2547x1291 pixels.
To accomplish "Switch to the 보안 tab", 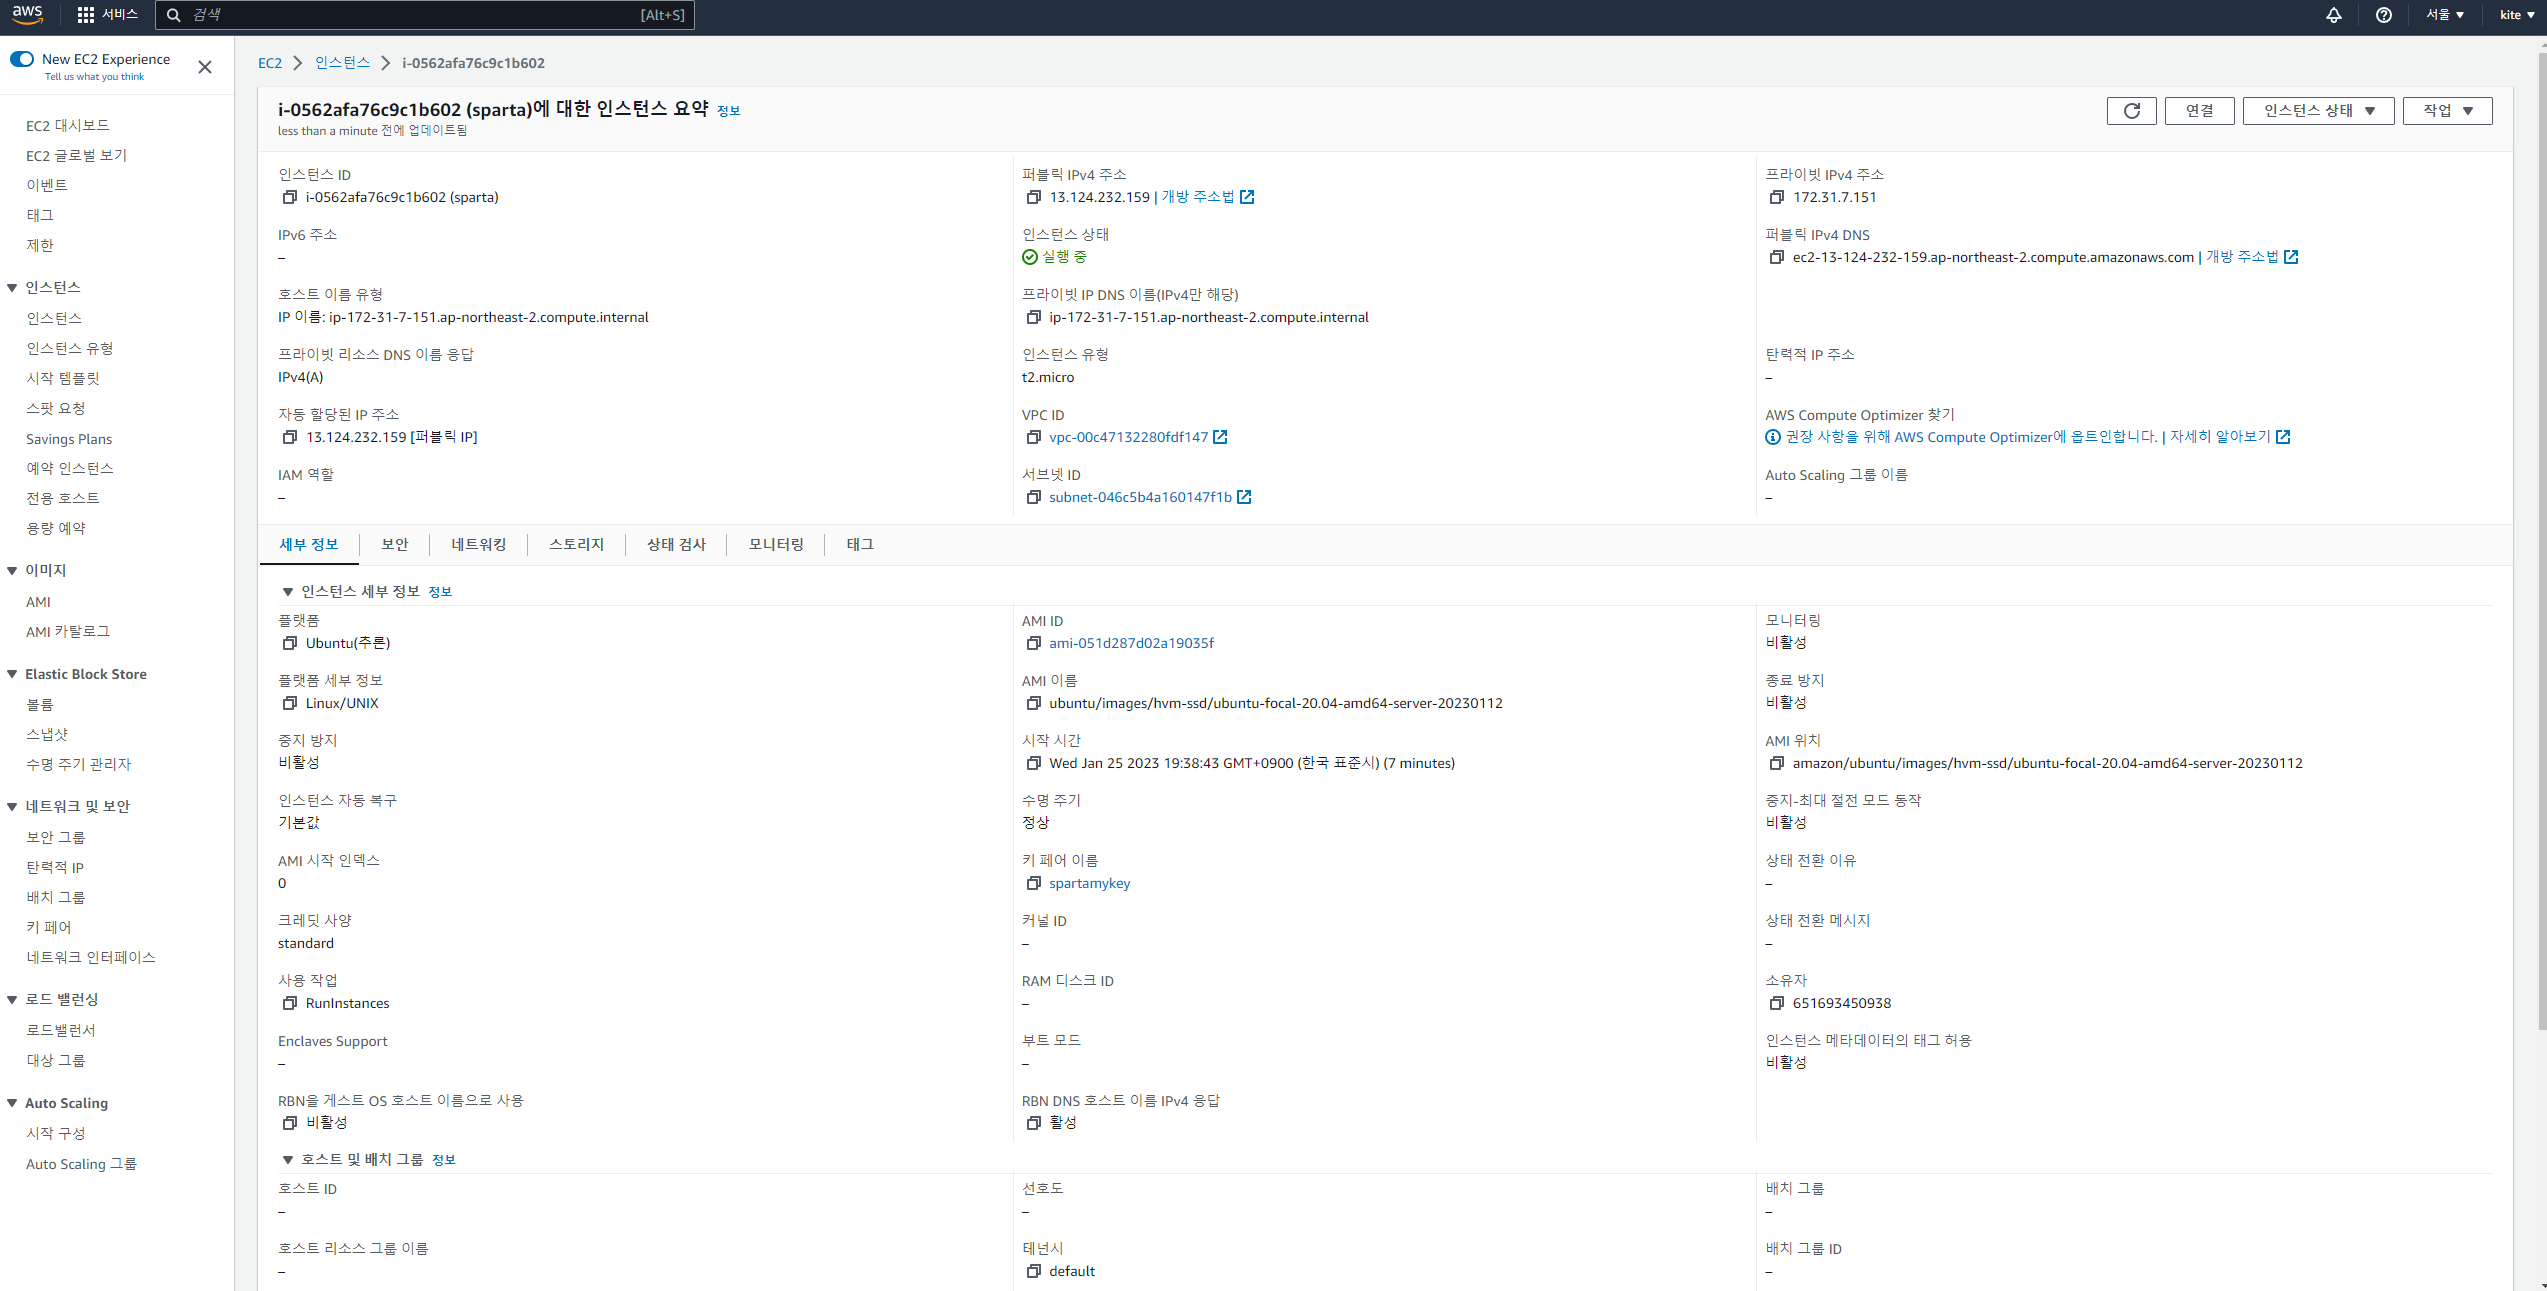I will click(395, 544).
